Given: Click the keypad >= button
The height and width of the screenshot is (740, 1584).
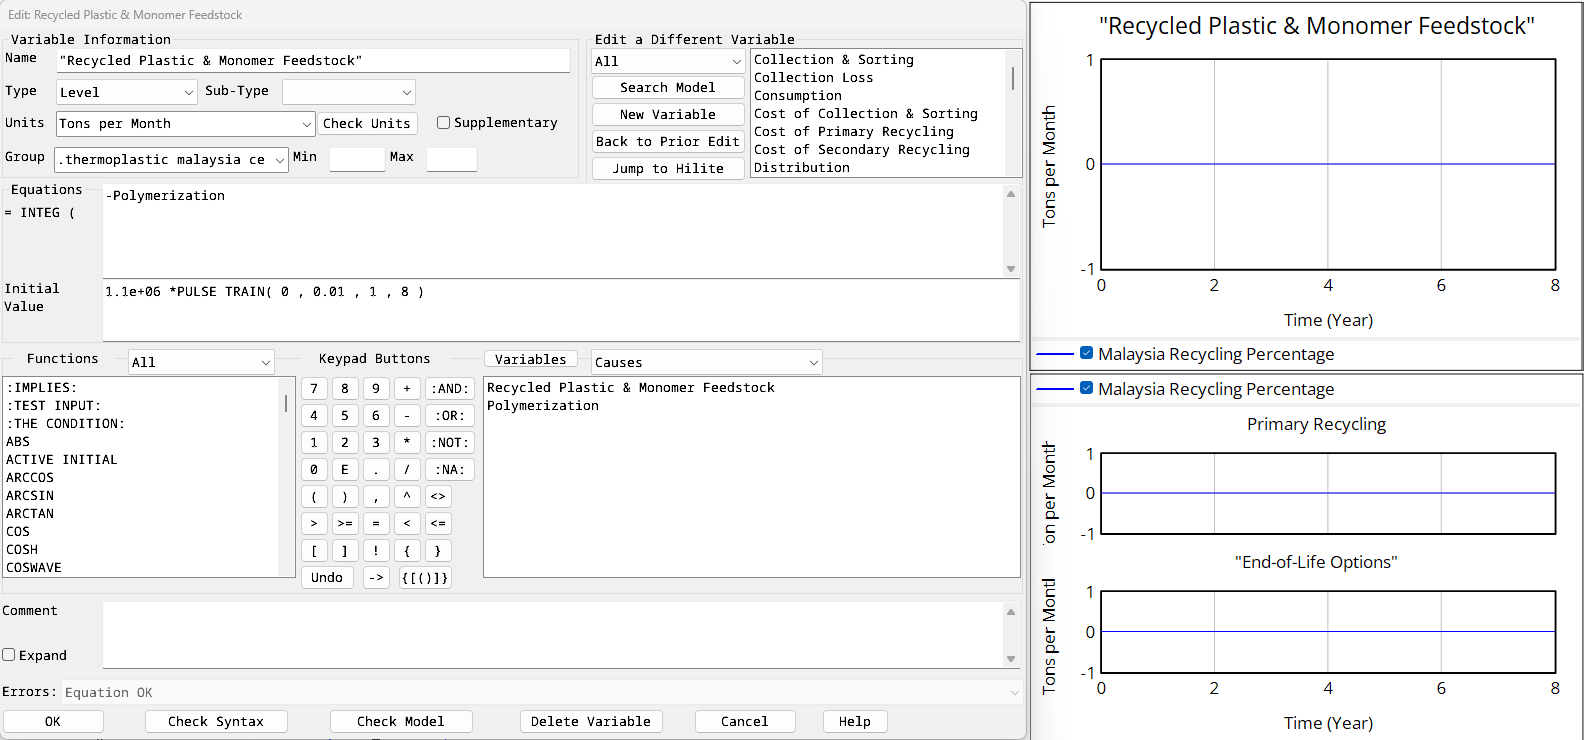Looking at the screenshot, I should pos(345,523).
